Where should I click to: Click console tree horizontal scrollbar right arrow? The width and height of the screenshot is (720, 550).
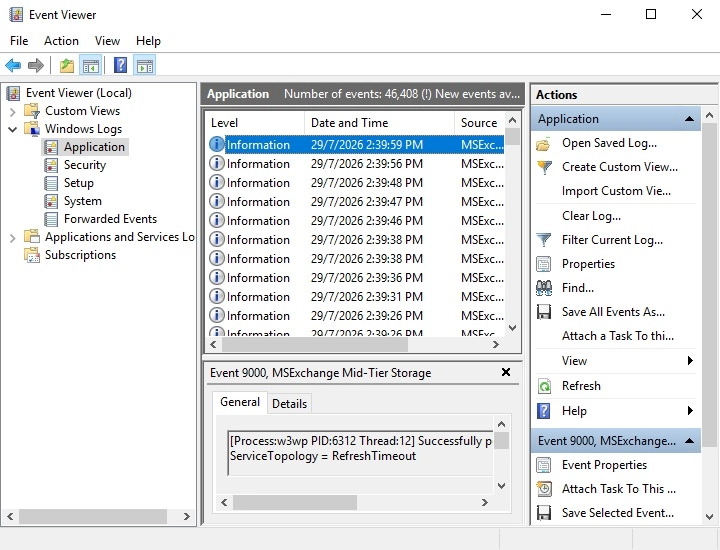click(186, 516)
